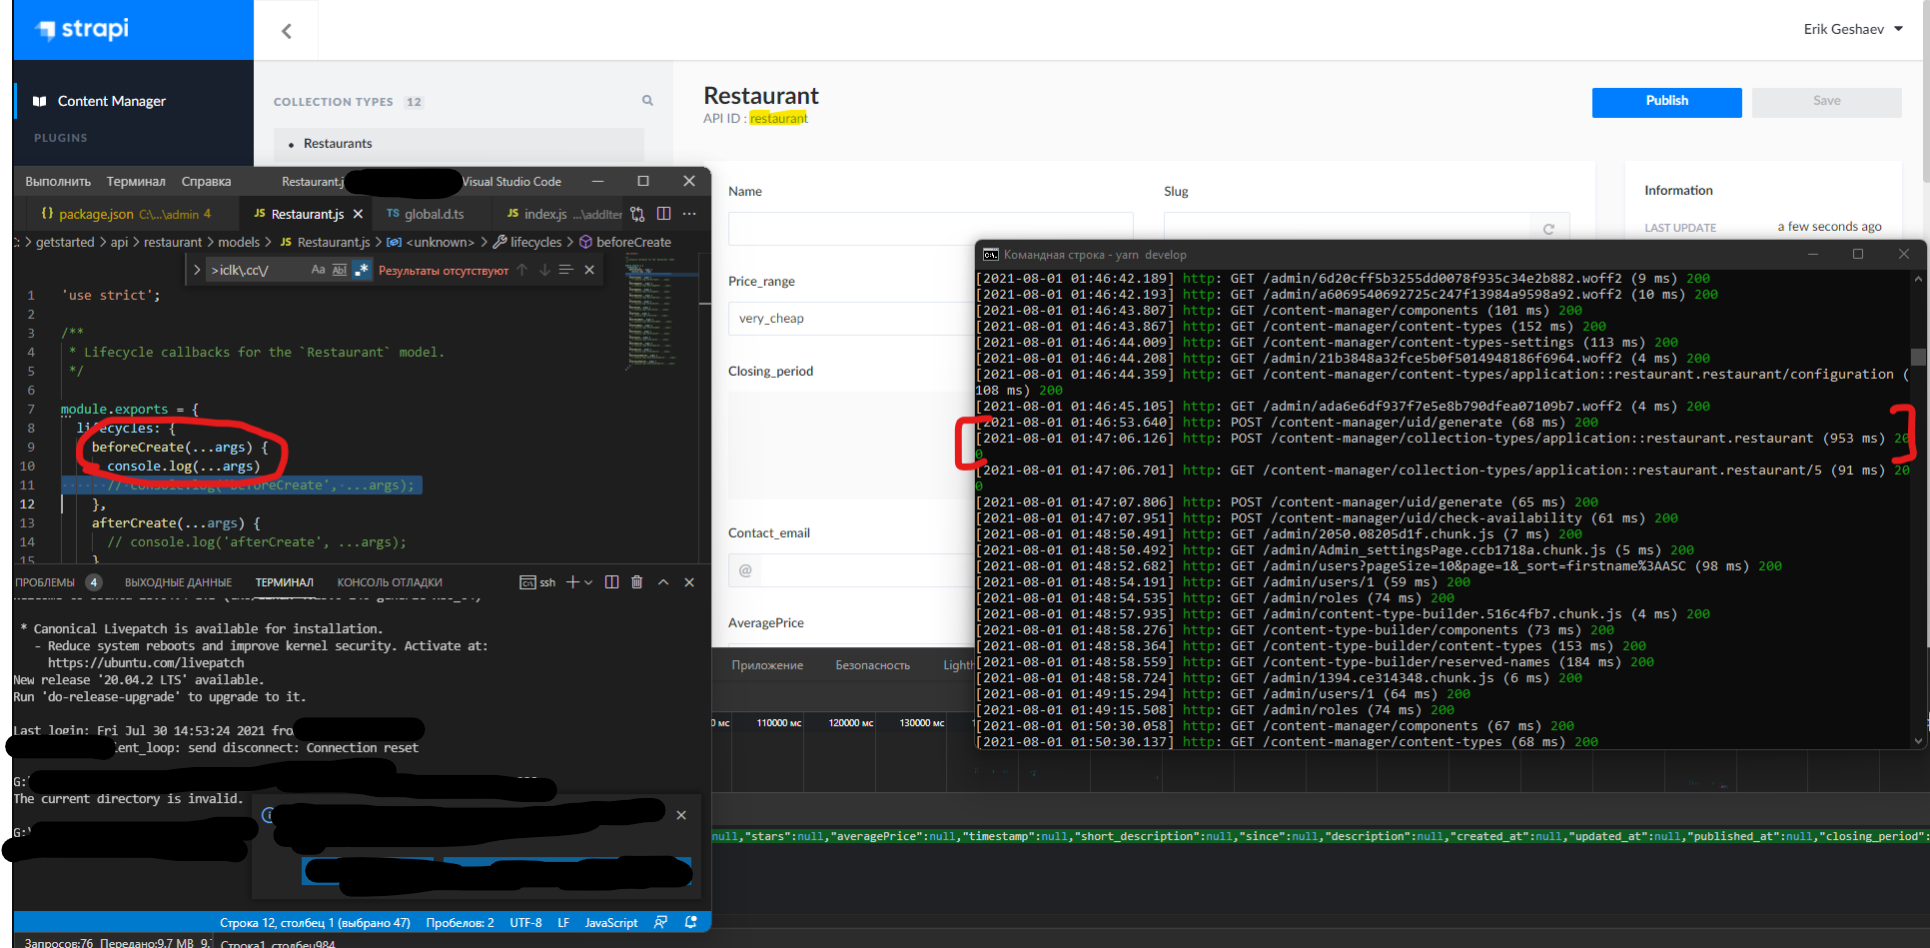Viewport: 1930px width, 948px height.
Task: Enable Regular Expression search mode
Action: pyautogui.click(x=361, y=269)
